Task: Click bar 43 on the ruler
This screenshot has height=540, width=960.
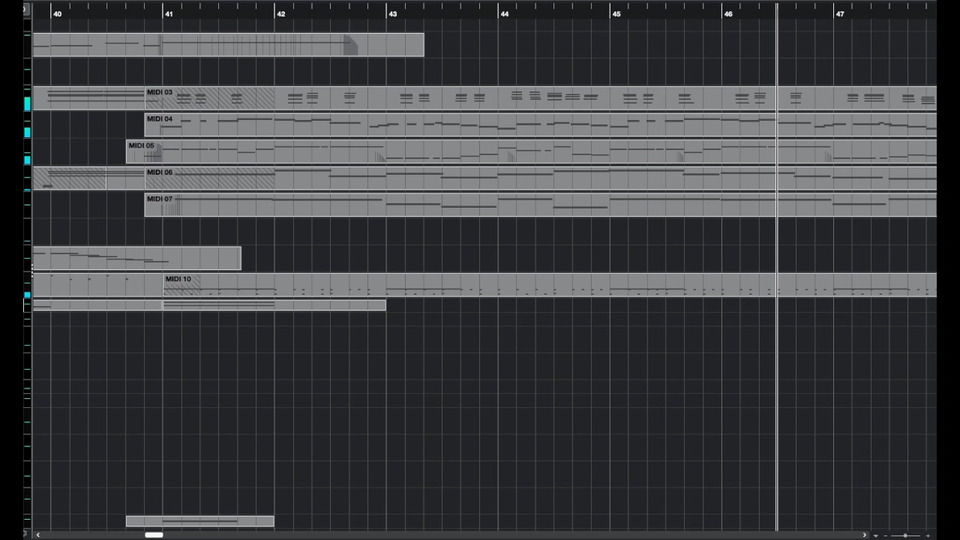Action: point(392,13)
